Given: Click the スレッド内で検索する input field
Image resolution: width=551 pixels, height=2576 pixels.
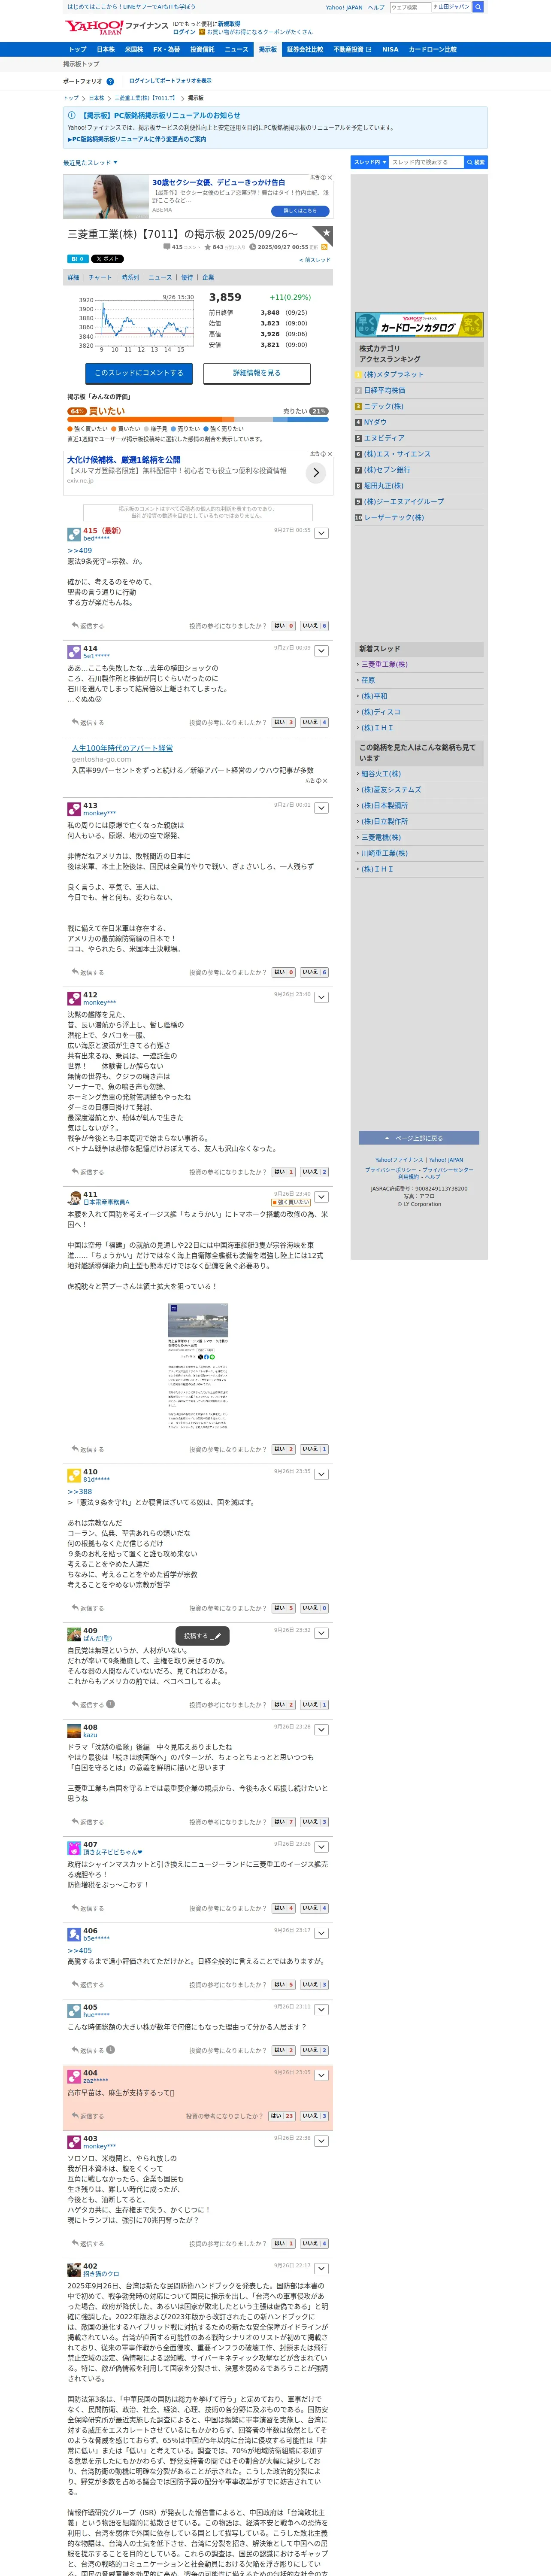Looking at the screenshot, I should tap(426, 162).
